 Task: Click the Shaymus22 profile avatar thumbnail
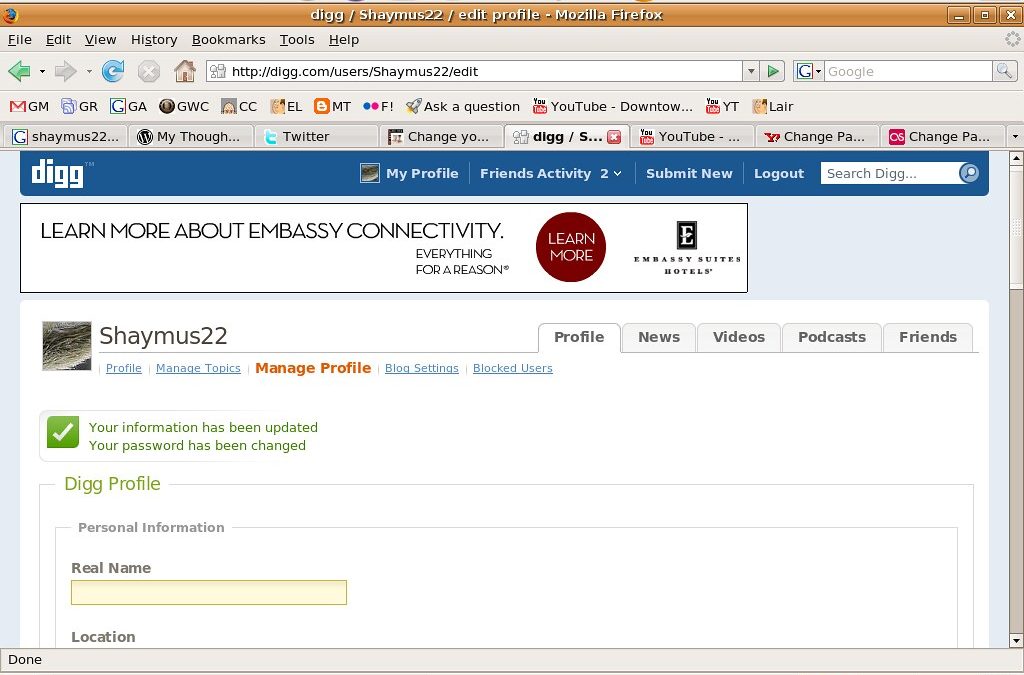tap(67, 346)
